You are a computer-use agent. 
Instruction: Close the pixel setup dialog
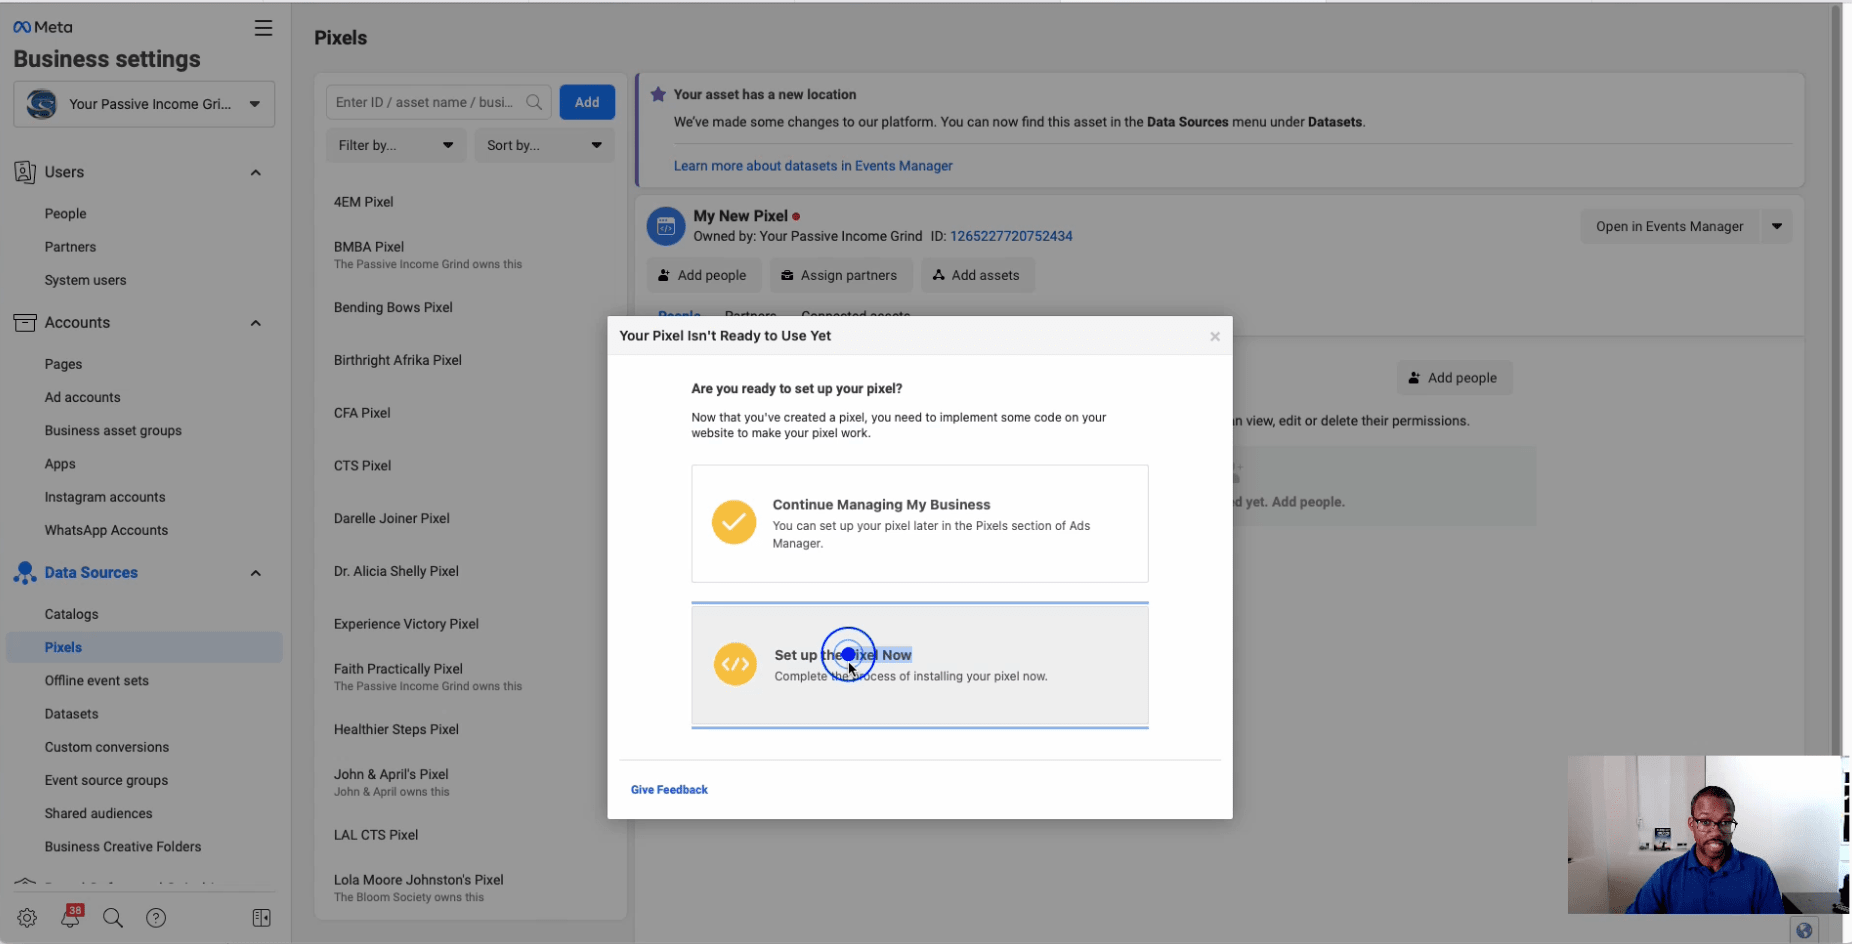pos(1215,336)
